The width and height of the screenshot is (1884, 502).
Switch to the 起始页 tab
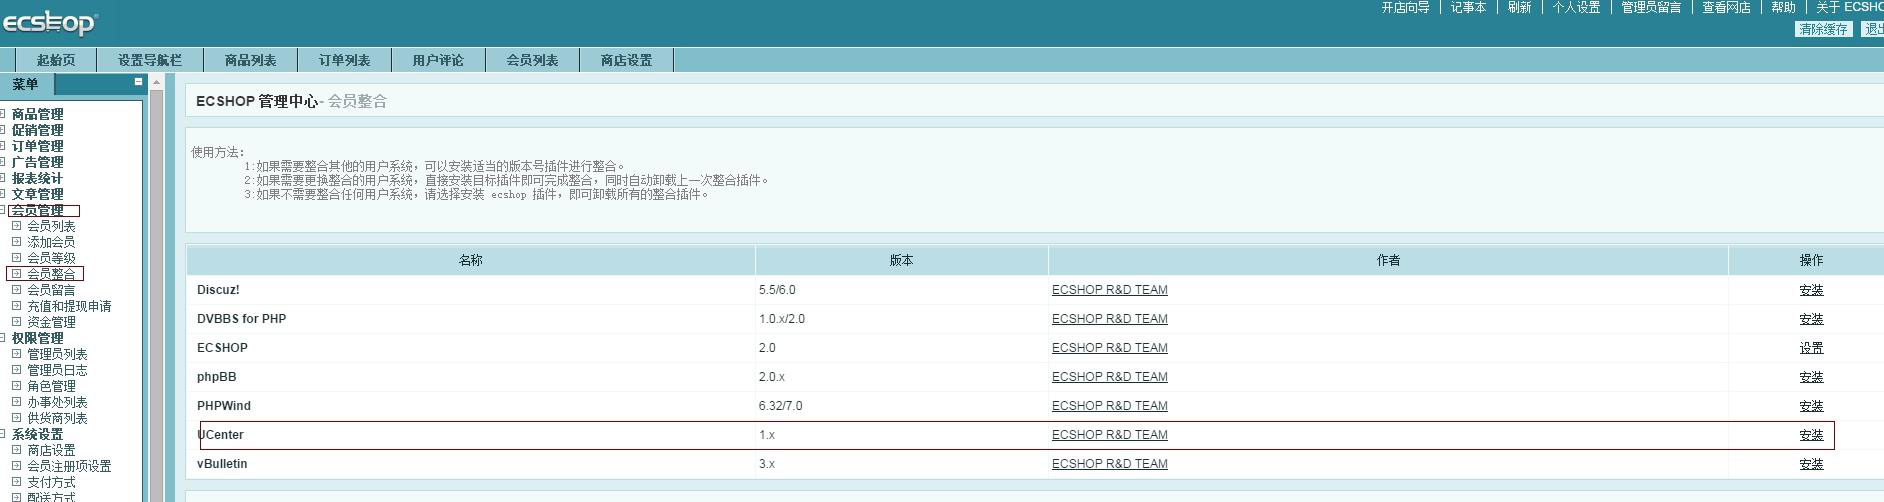(x=55, y=60)
